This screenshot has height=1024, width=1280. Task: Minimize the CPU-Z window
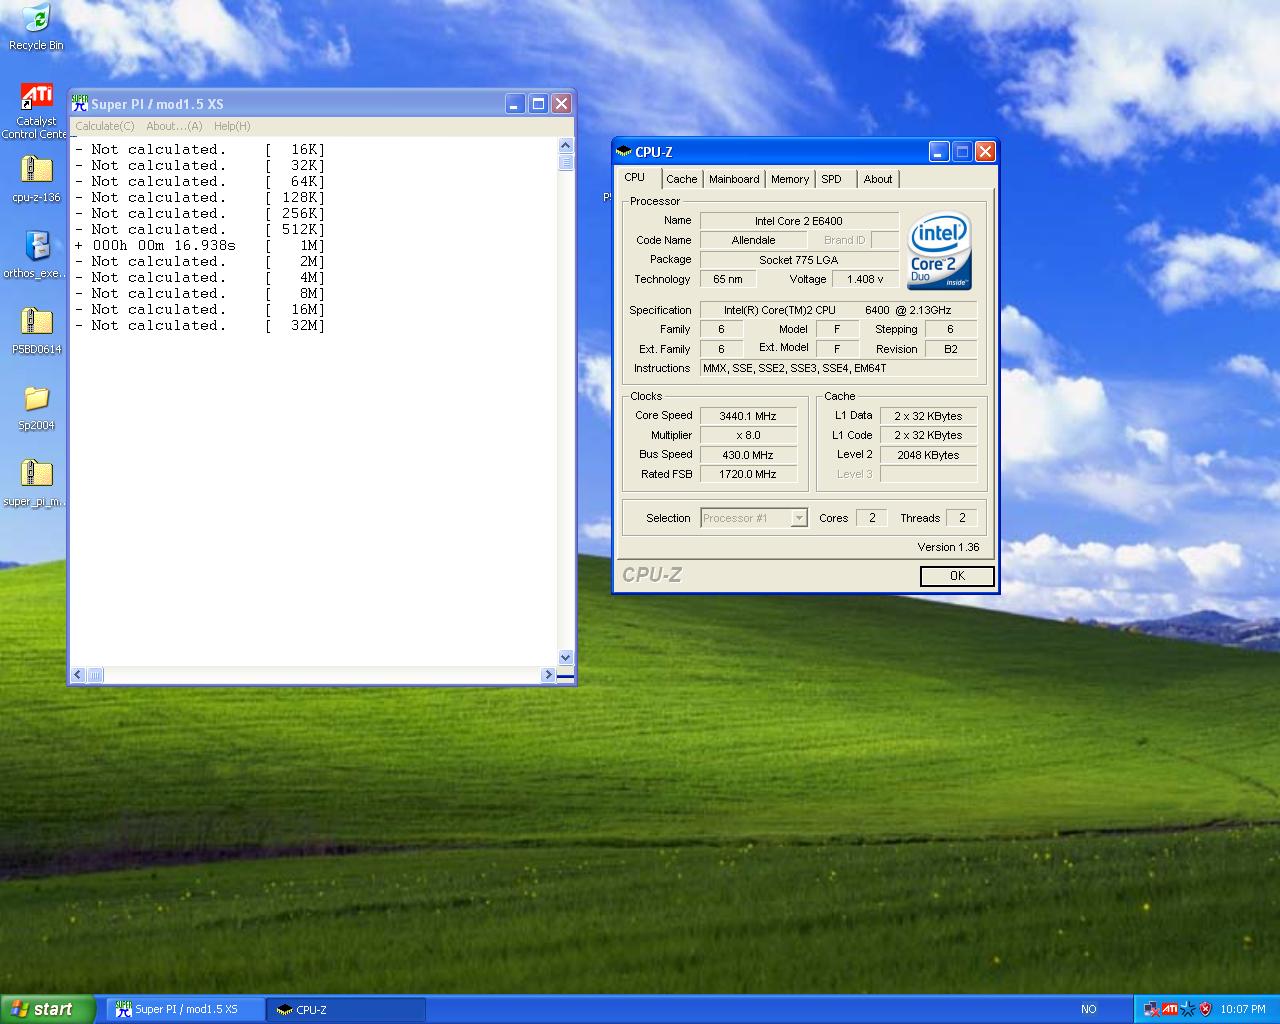point(939,152)
